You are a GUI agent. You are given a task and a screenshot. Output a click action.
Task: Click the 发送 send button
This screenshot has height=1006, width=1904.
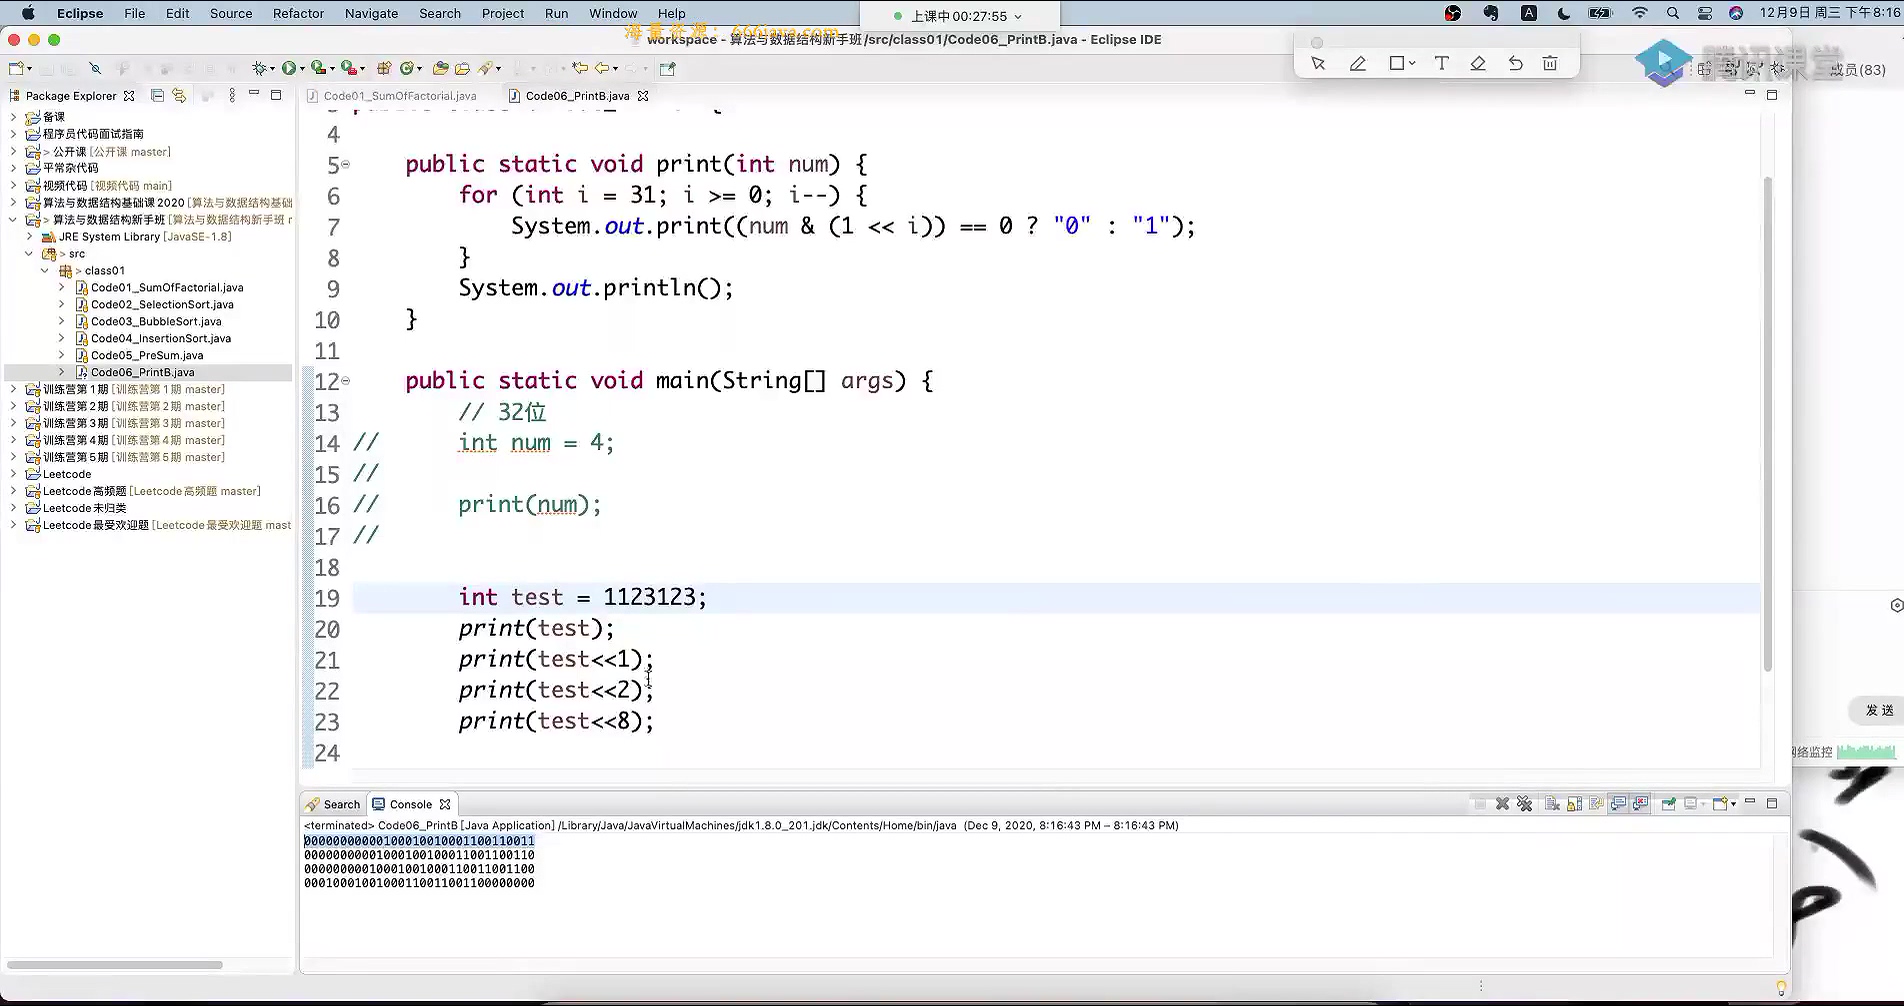(1879, 710)
